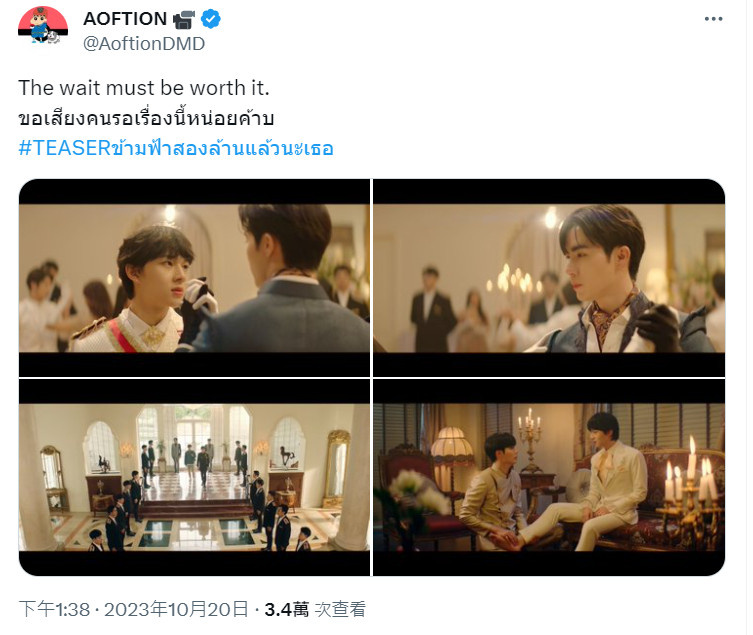Click the blue verified badge icon

(210, 19)
